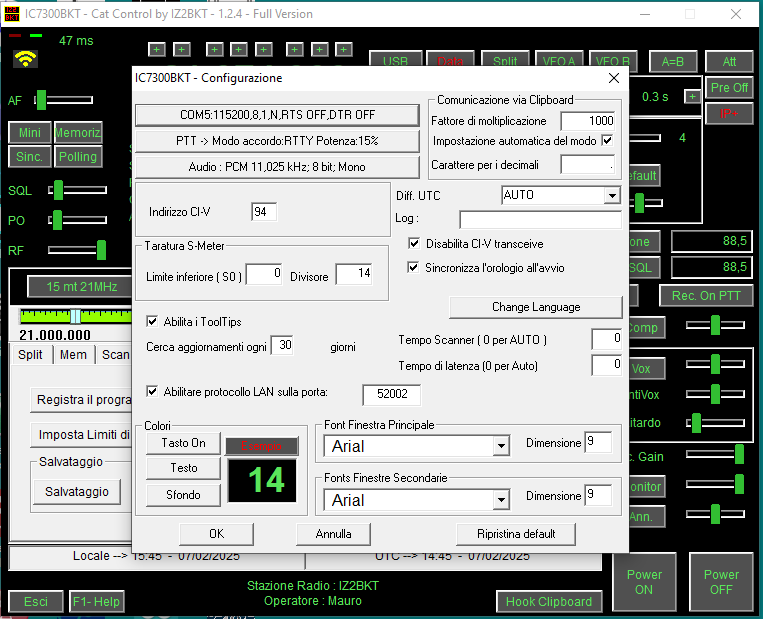Click the COM5:115200 port settings button
The height and width of the screenshot is (619, 763).
[x=277, y=115]
